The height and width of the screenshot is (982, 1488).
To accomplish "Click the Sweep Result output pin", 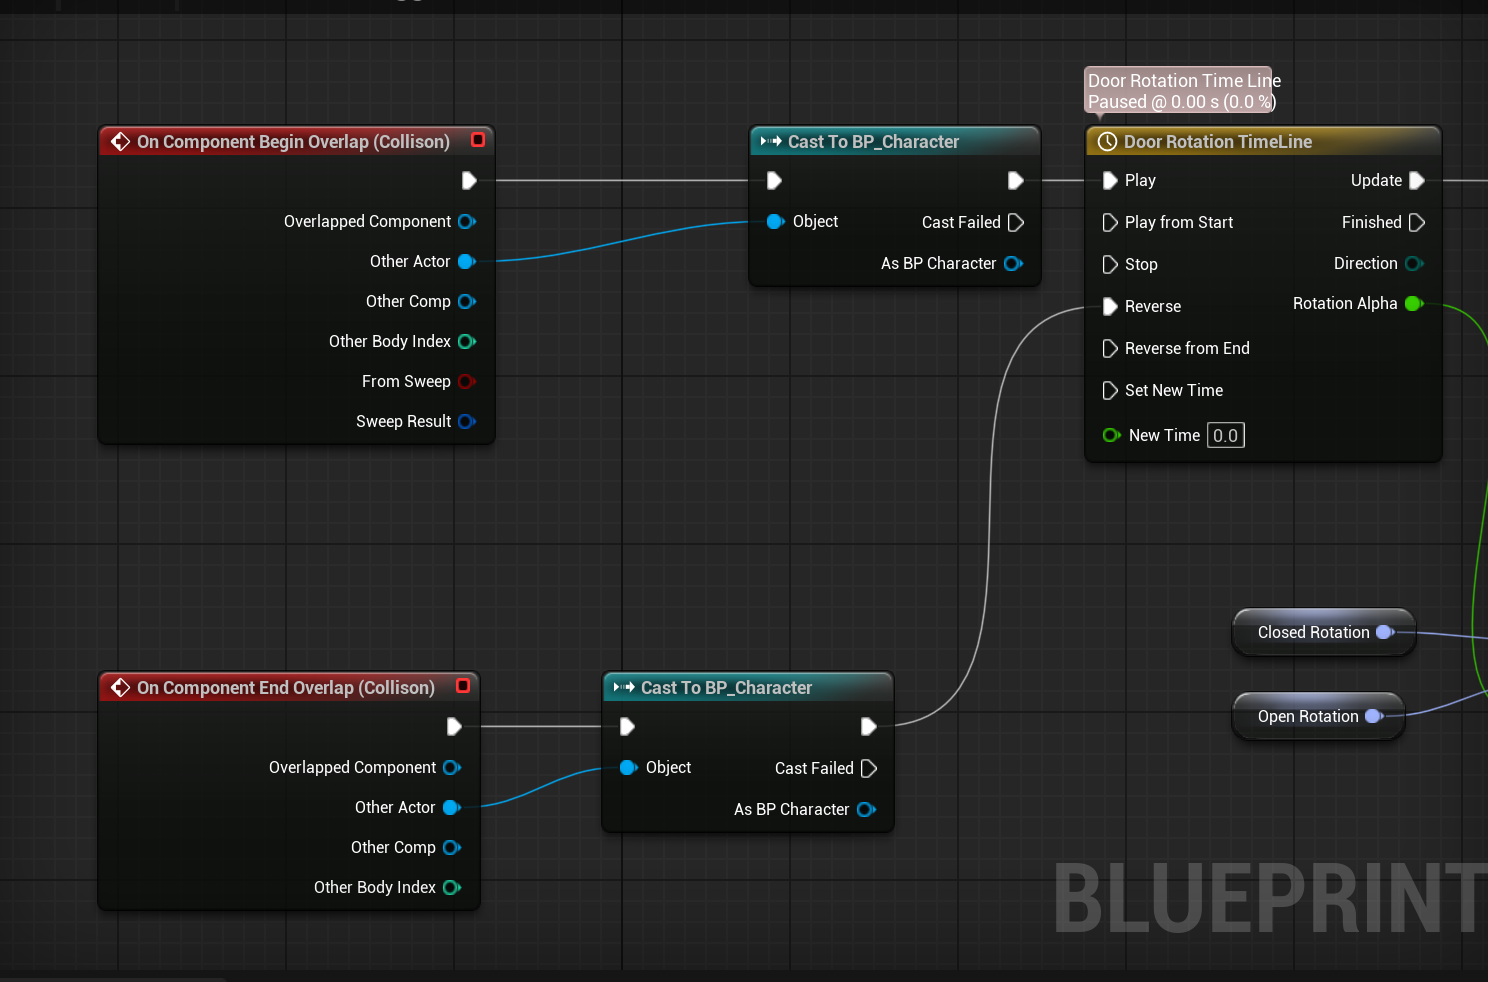I will point(467,421).
